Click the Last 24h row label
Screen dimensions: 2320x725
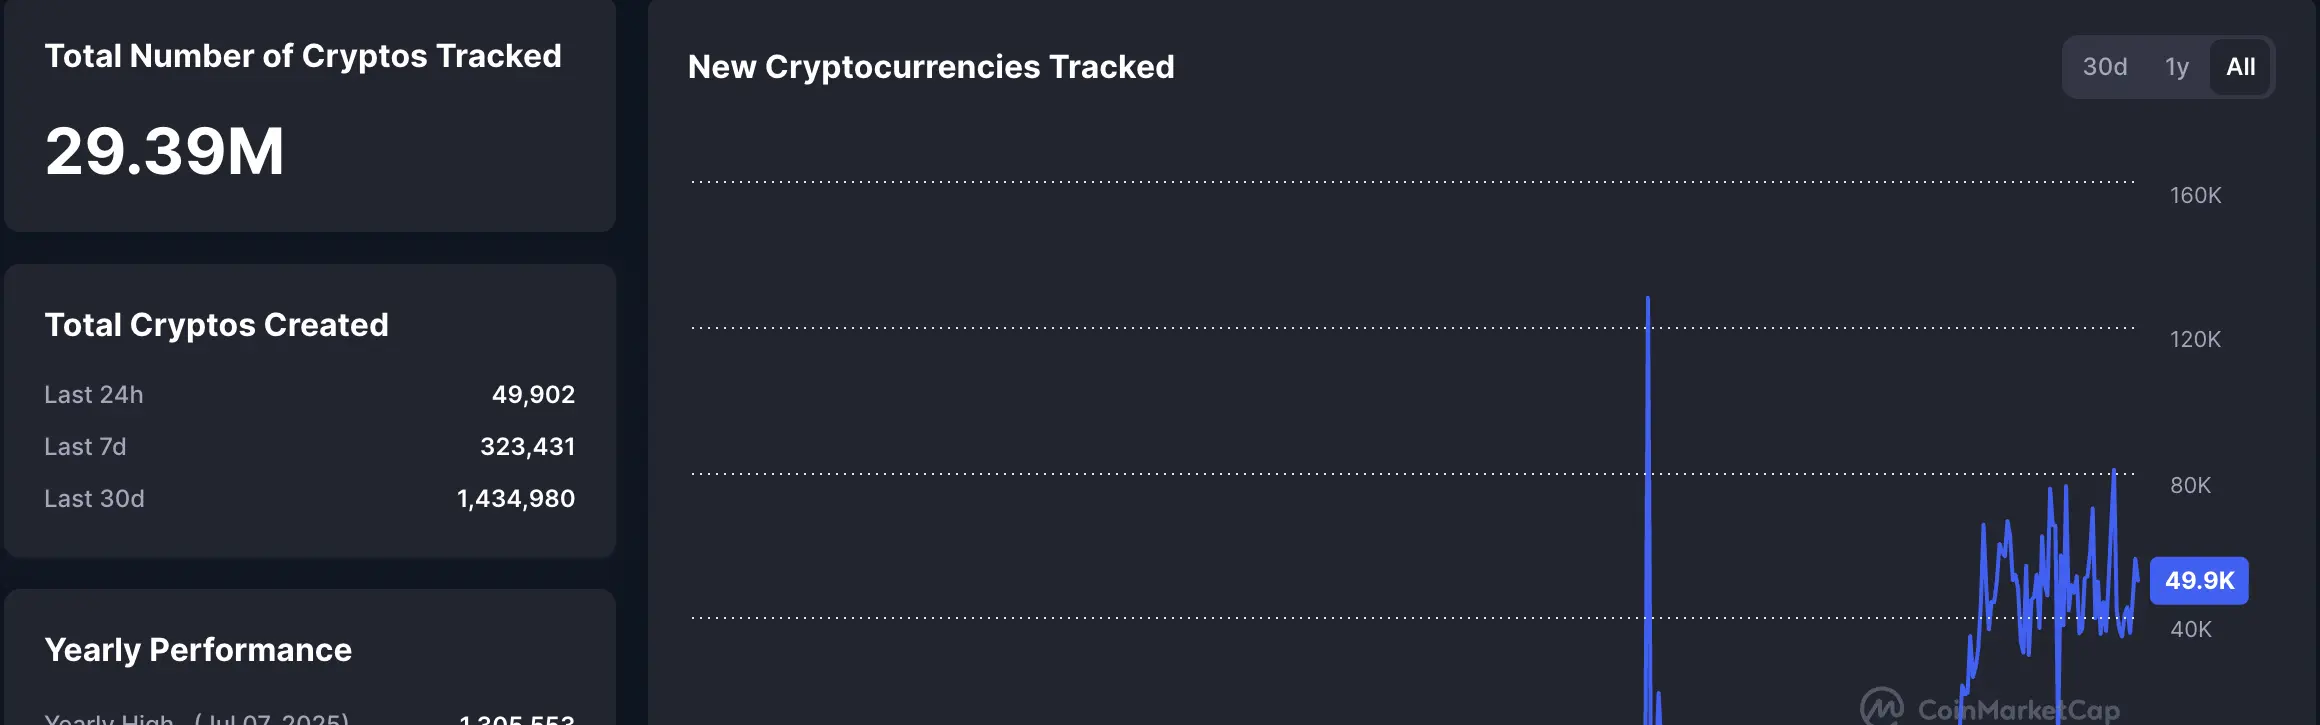[94, 395]
